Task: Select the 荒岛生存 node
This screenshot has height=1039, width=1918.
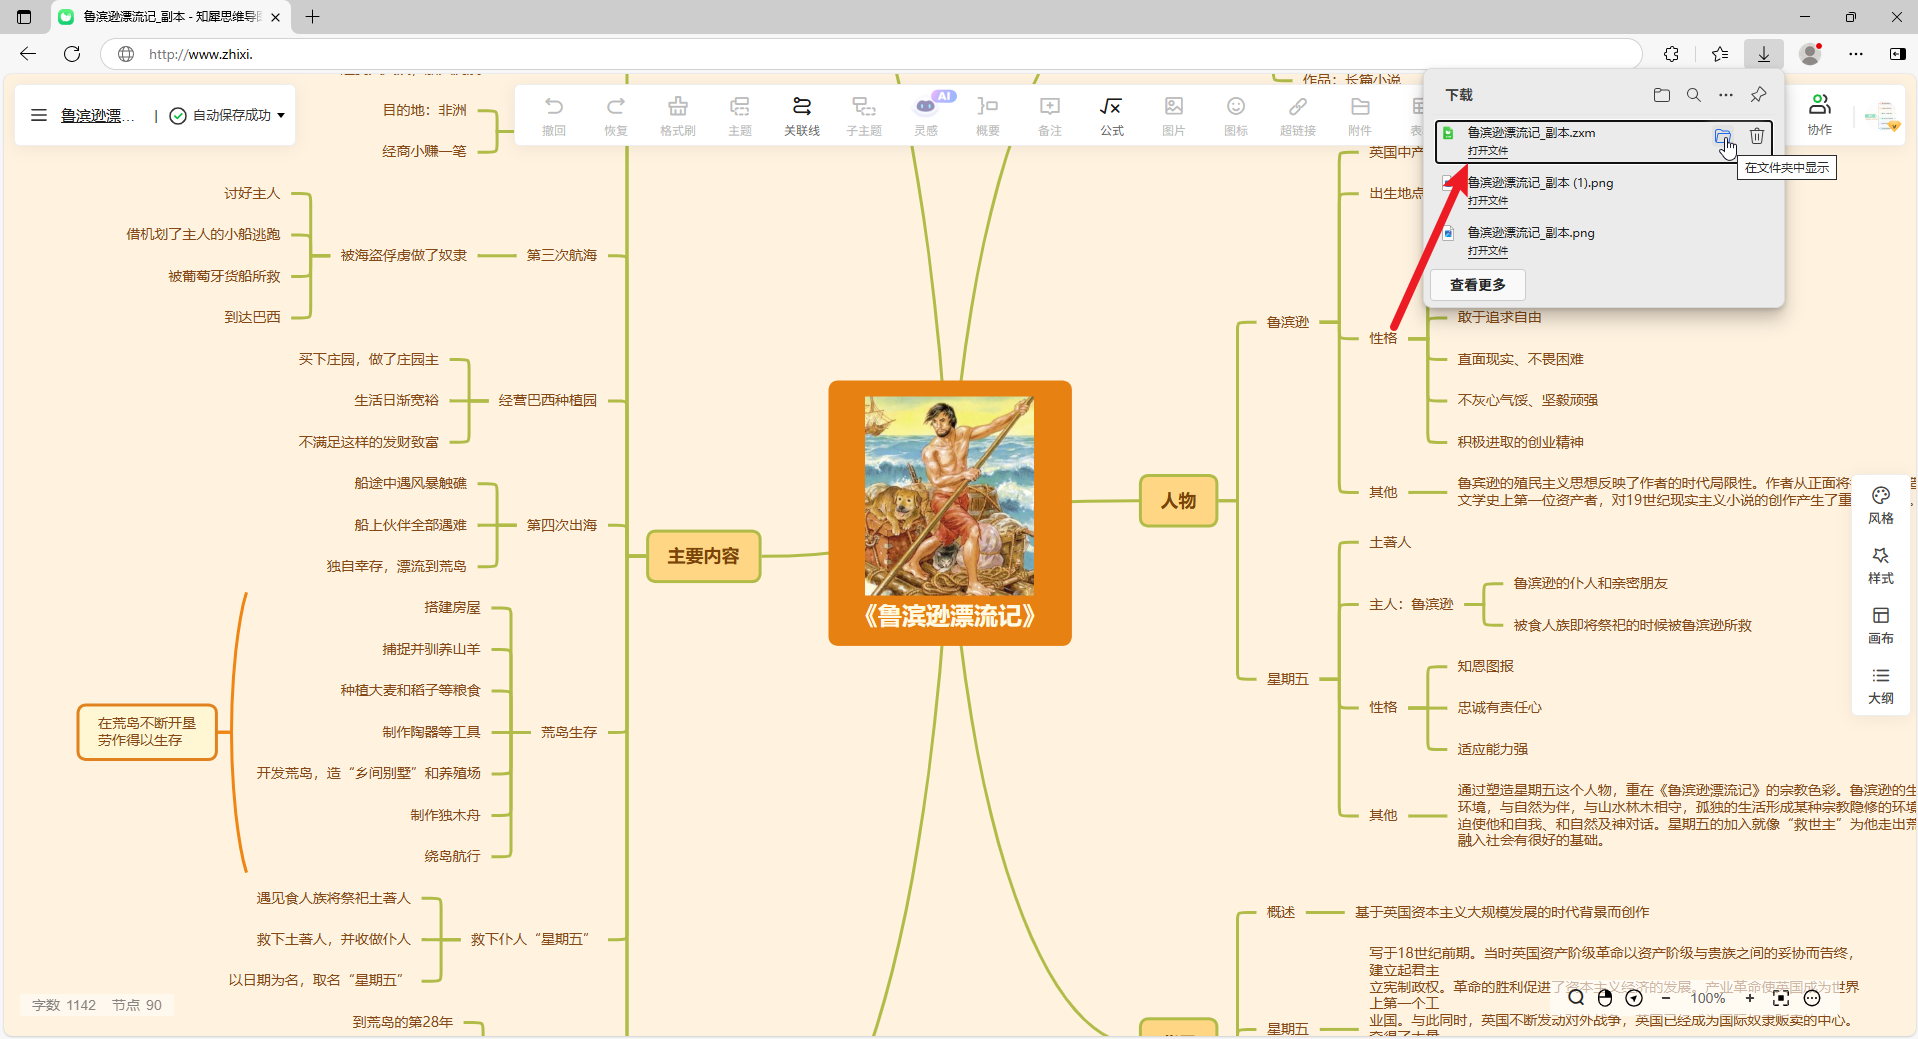Action: (x=569, y=732)
